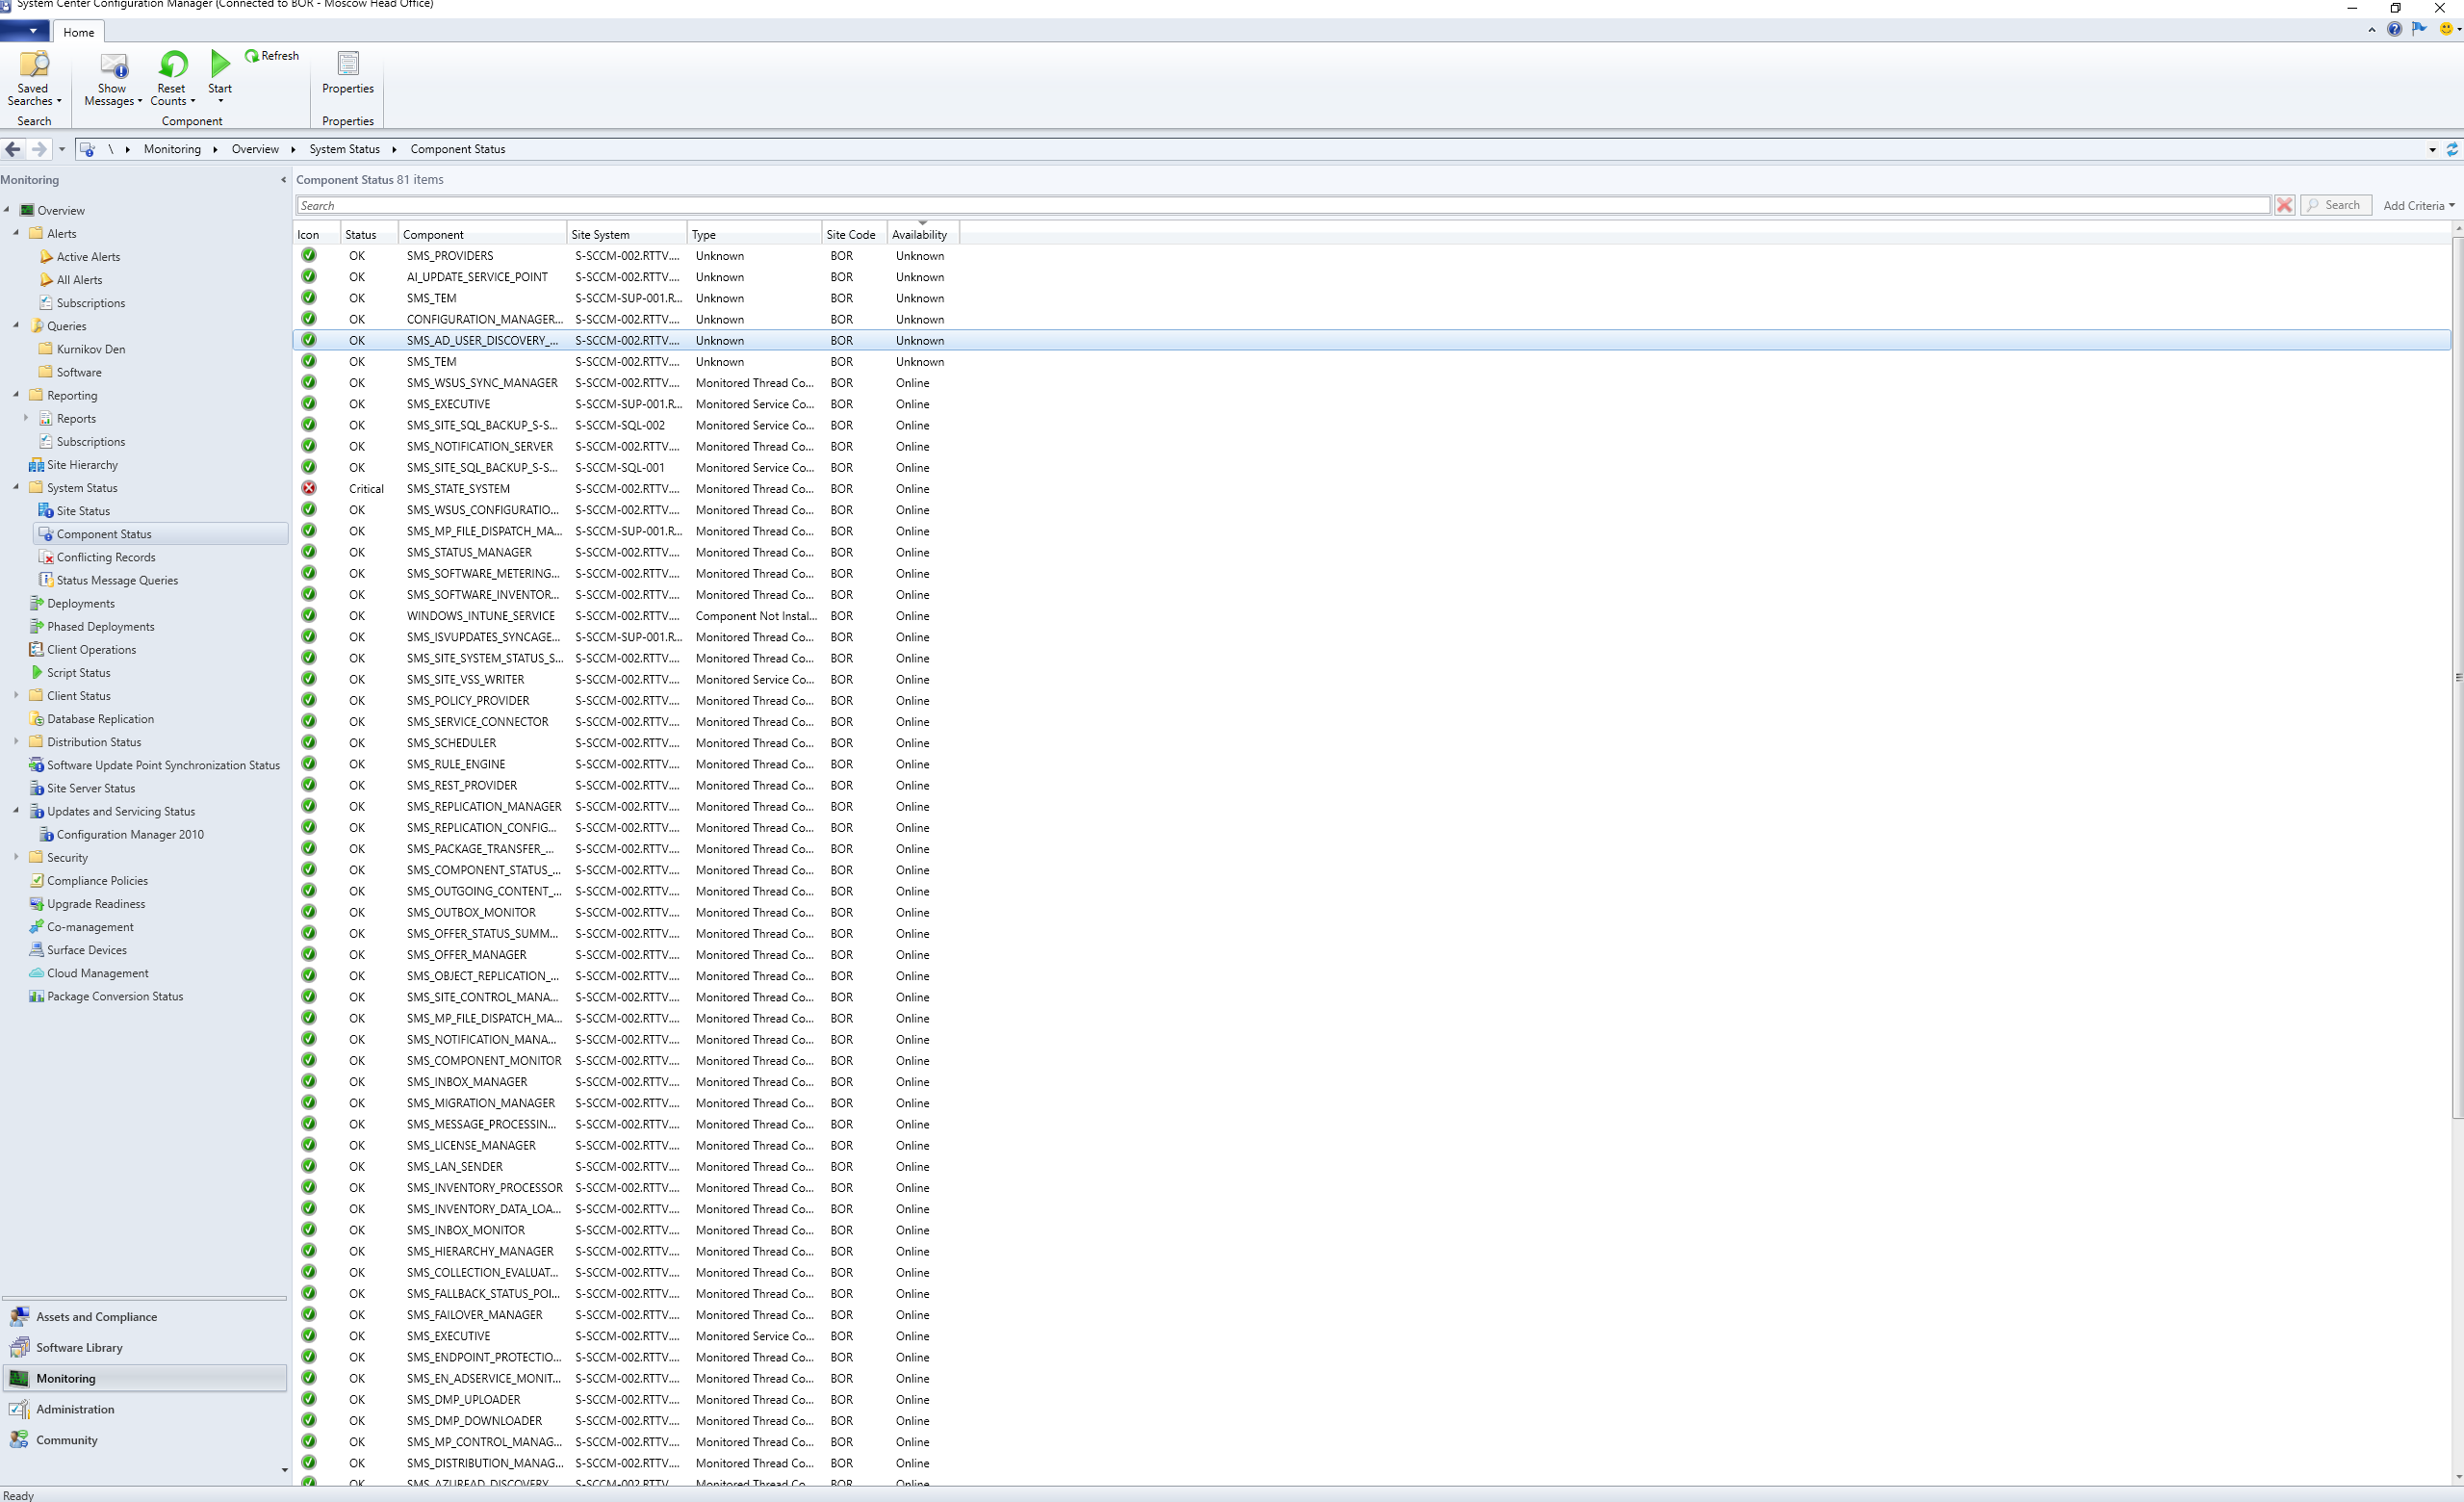
Task: Switch to Community workspace
Action: click(x=145, y=1441)
